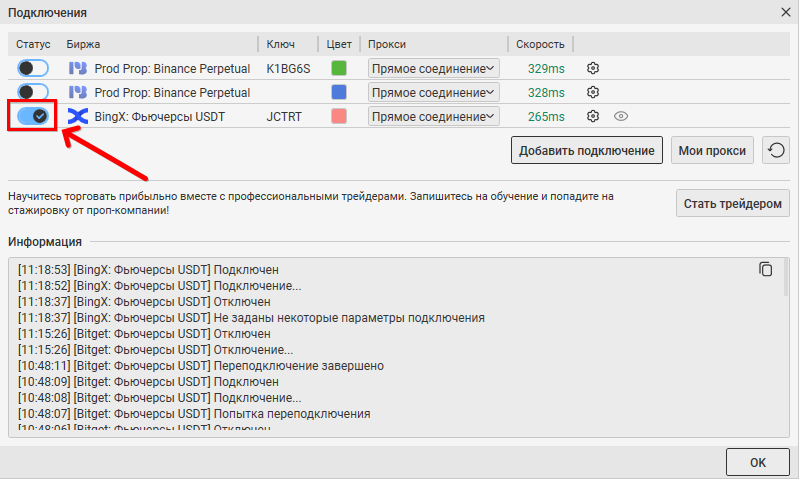Click the refresh connections icon button
The image size is (799, 479).
click(776, 151)
